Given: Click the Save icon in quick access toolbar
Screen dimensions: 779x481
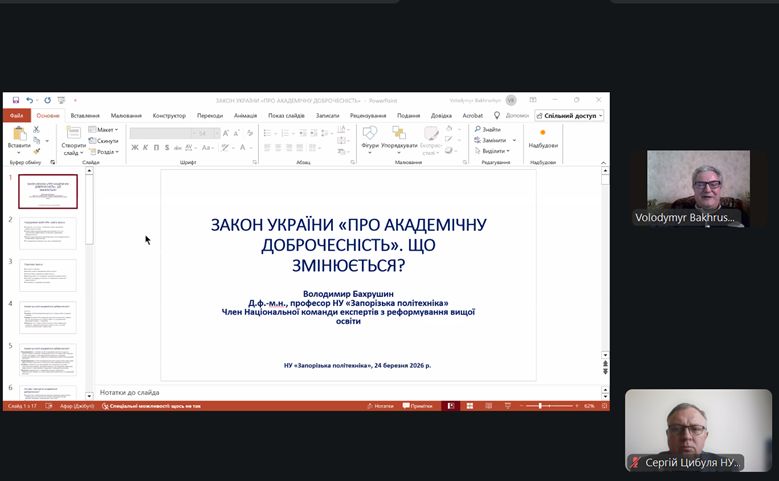Looking at the screenshot, I should click(x=16, y=100).
